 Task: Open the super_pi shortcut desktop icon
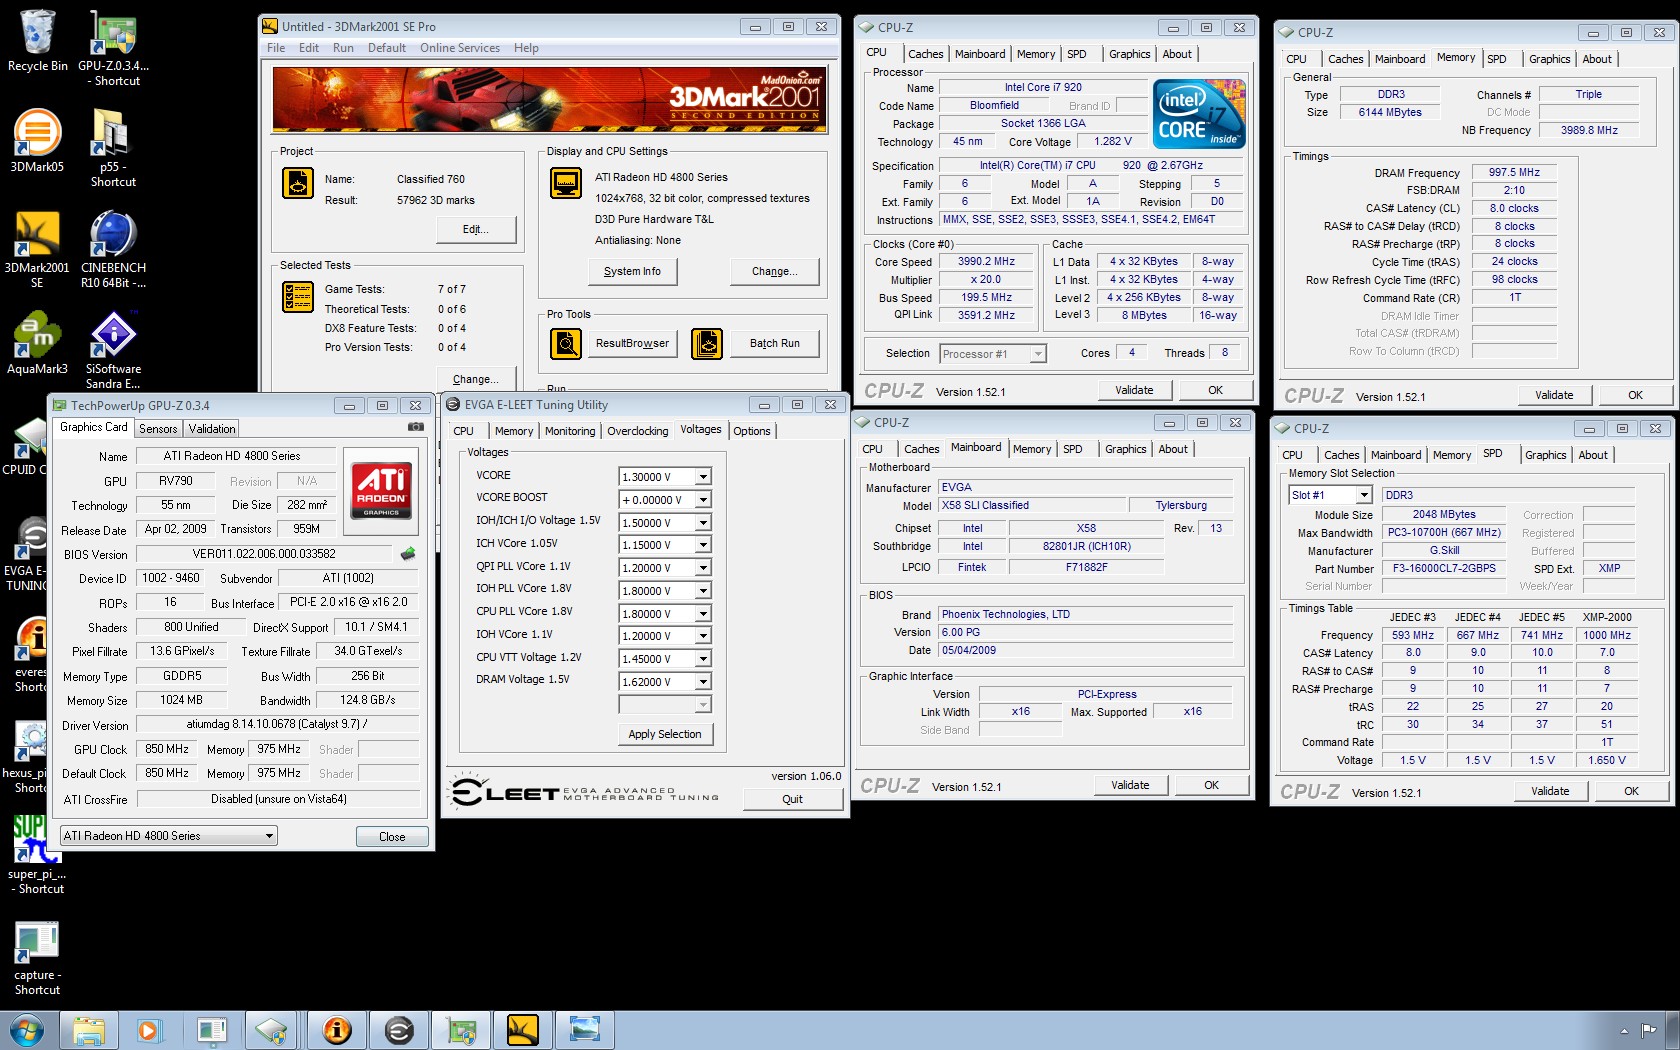pyautogui.click(x=37, y=853)
